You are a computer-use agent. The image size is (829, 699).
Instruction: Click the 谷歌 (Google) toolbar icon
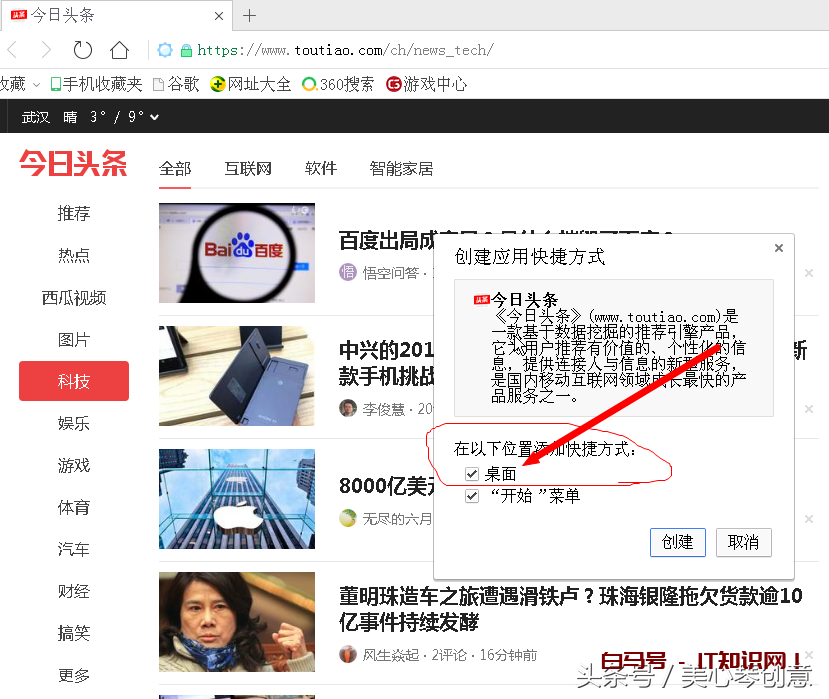pyautogui.click(x=176, y=84)
